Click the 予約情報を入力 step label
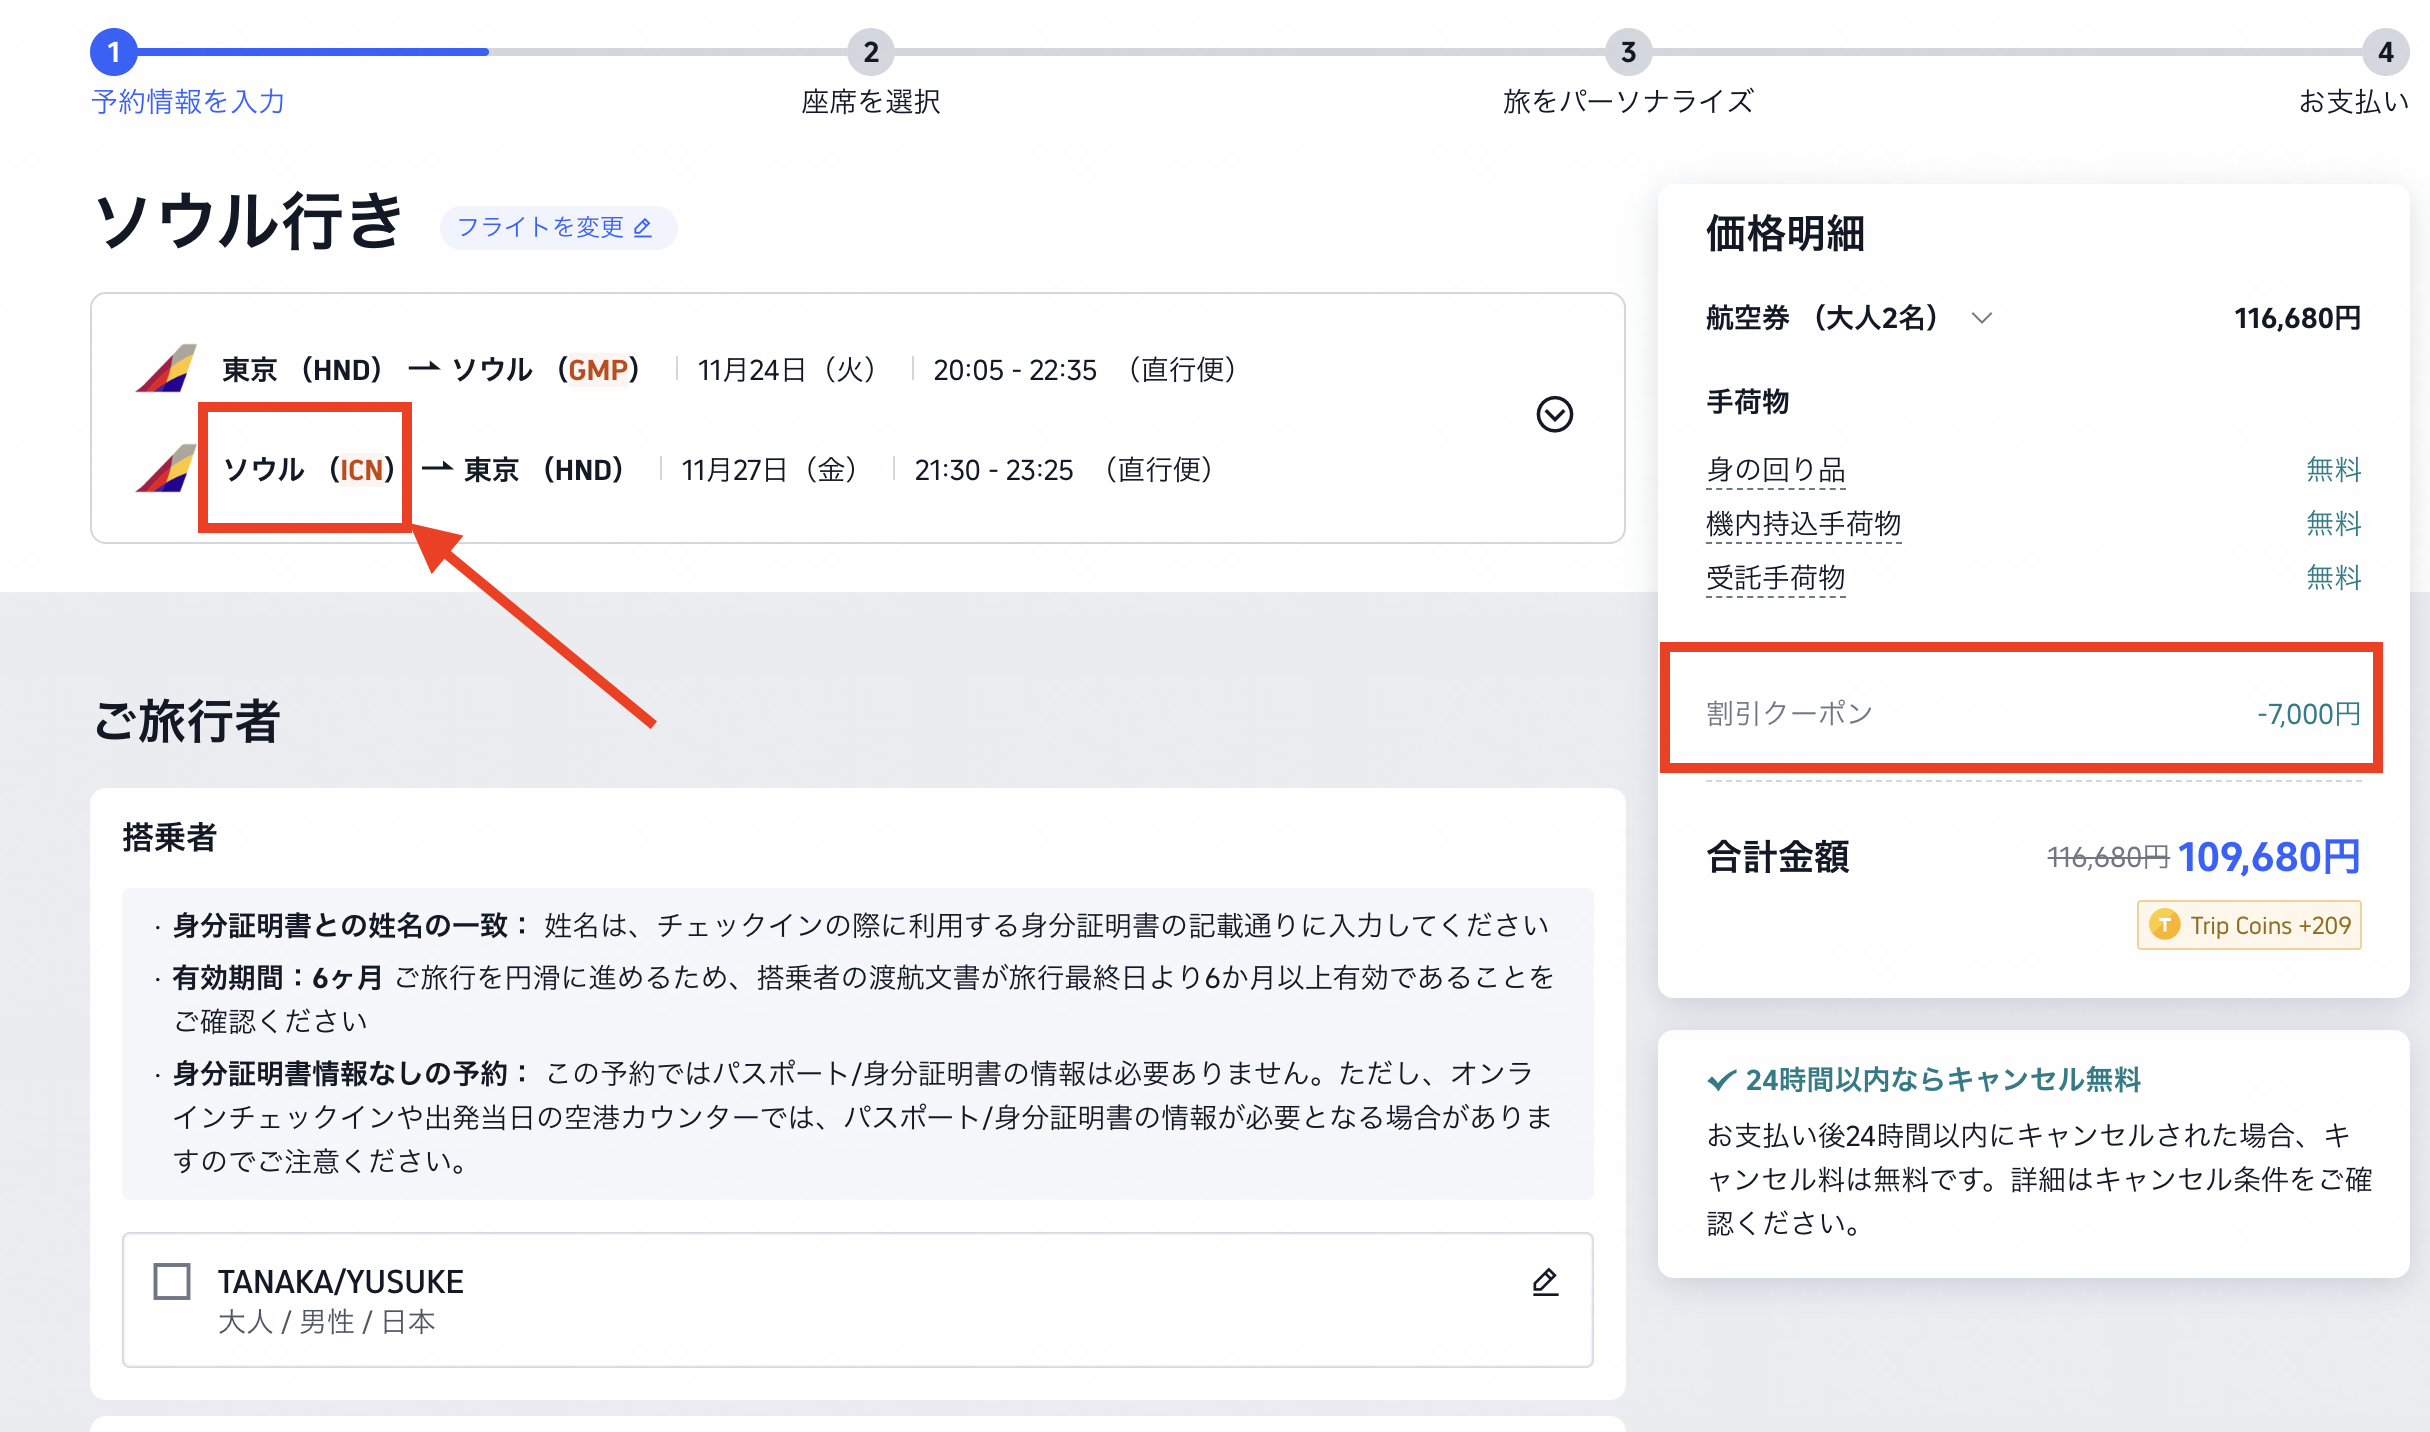Viewport: 2430px width, 1432px height. click(x=188, y=101)
